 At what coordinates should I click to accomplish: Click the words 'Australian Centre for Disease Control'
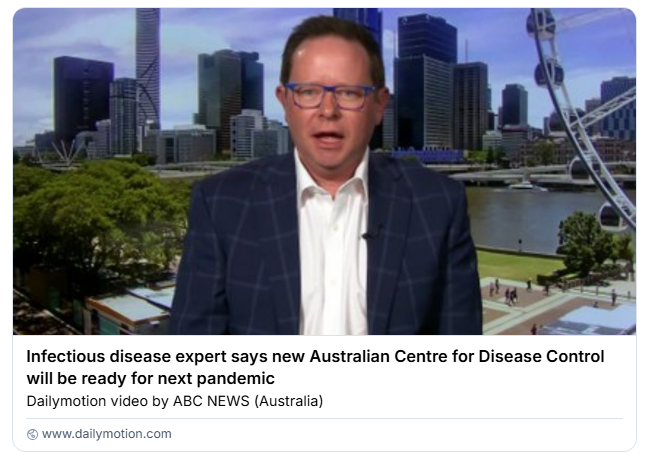click(x=457, y=357)
